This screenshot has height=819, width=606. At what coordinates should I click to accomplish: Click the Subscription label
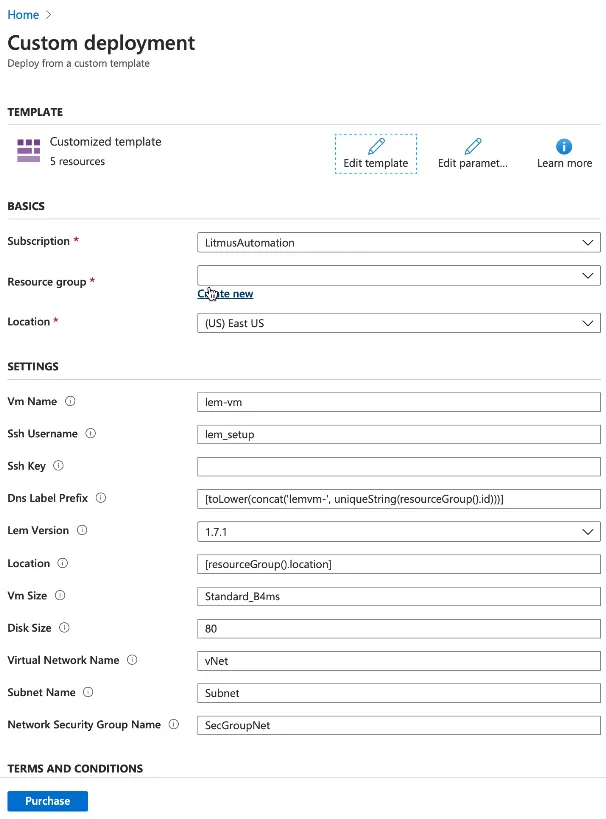(39, 241)
